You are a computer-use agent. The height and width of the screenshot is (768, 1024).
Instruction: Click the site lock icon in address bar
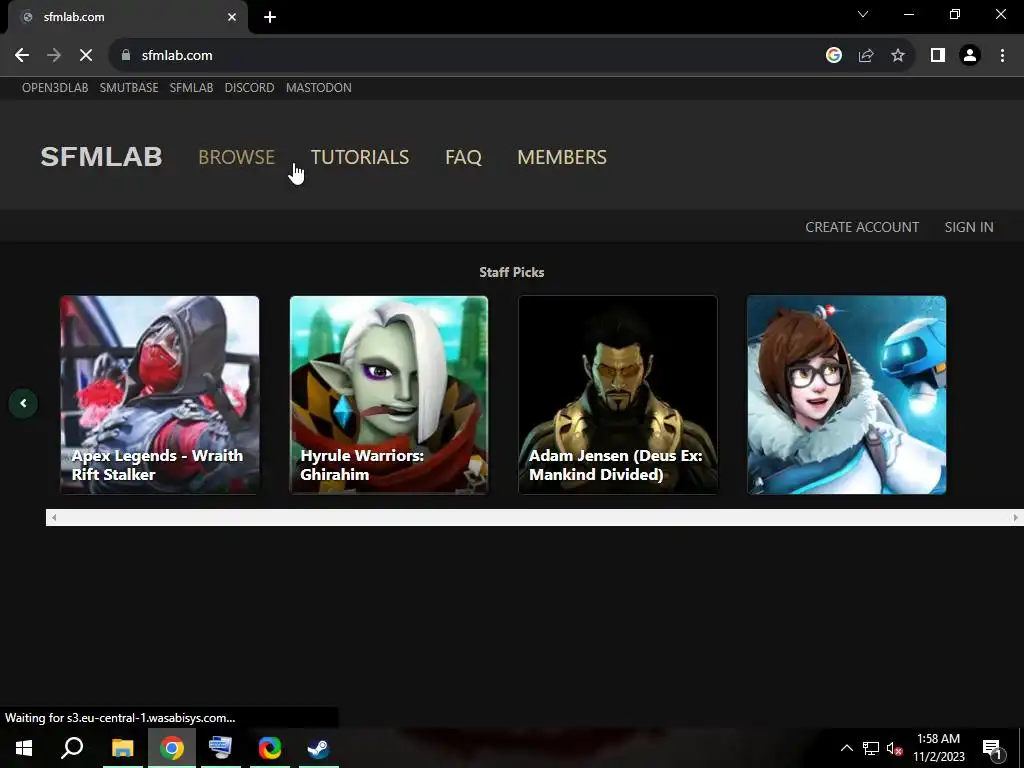[x=126, y=56]
